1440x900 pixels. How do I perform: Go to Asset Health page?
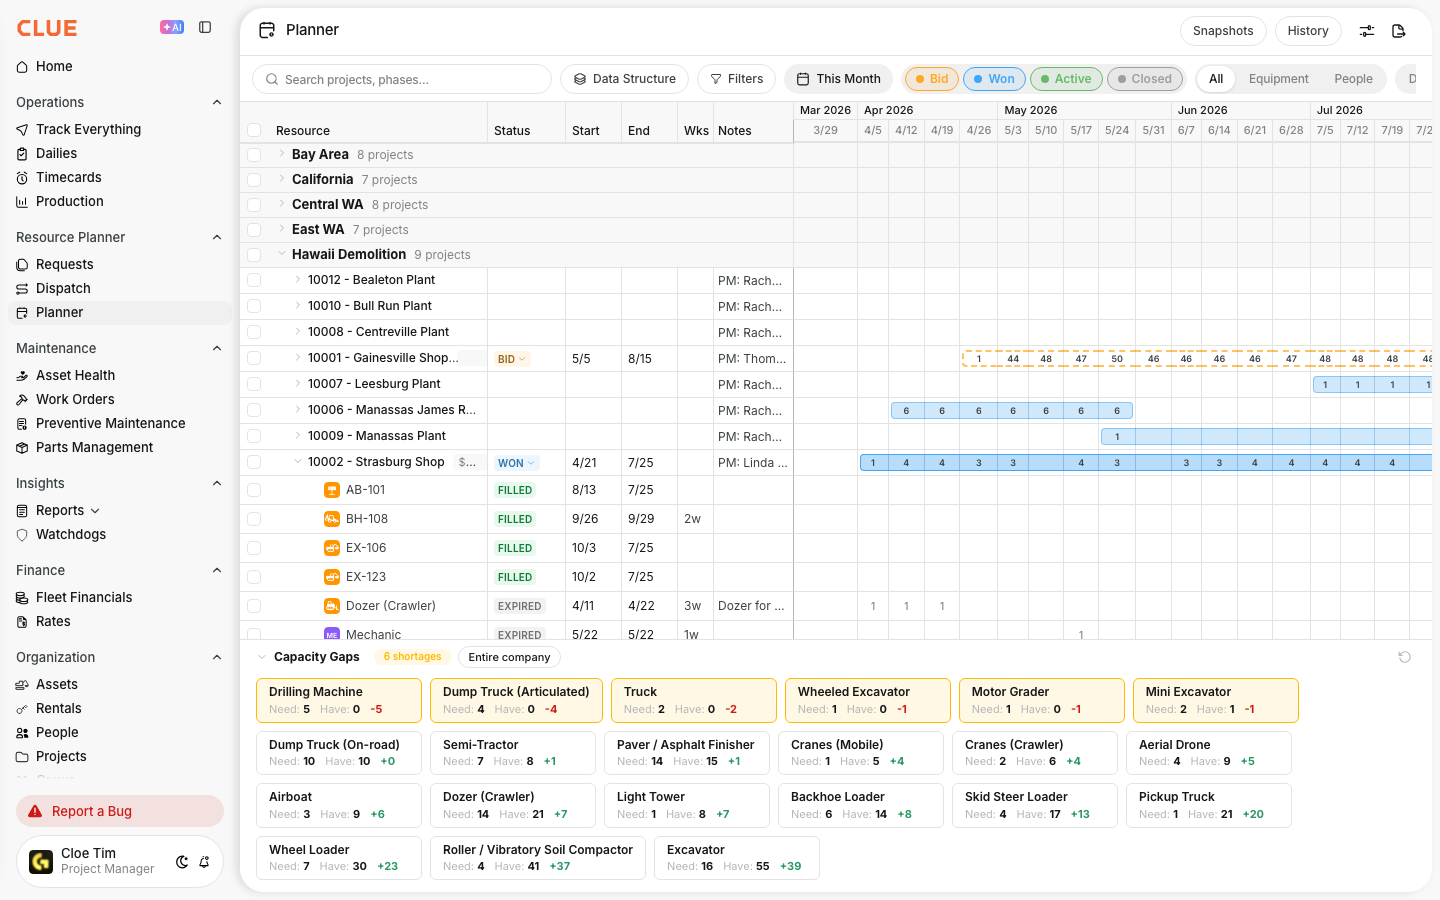point(75,375)
